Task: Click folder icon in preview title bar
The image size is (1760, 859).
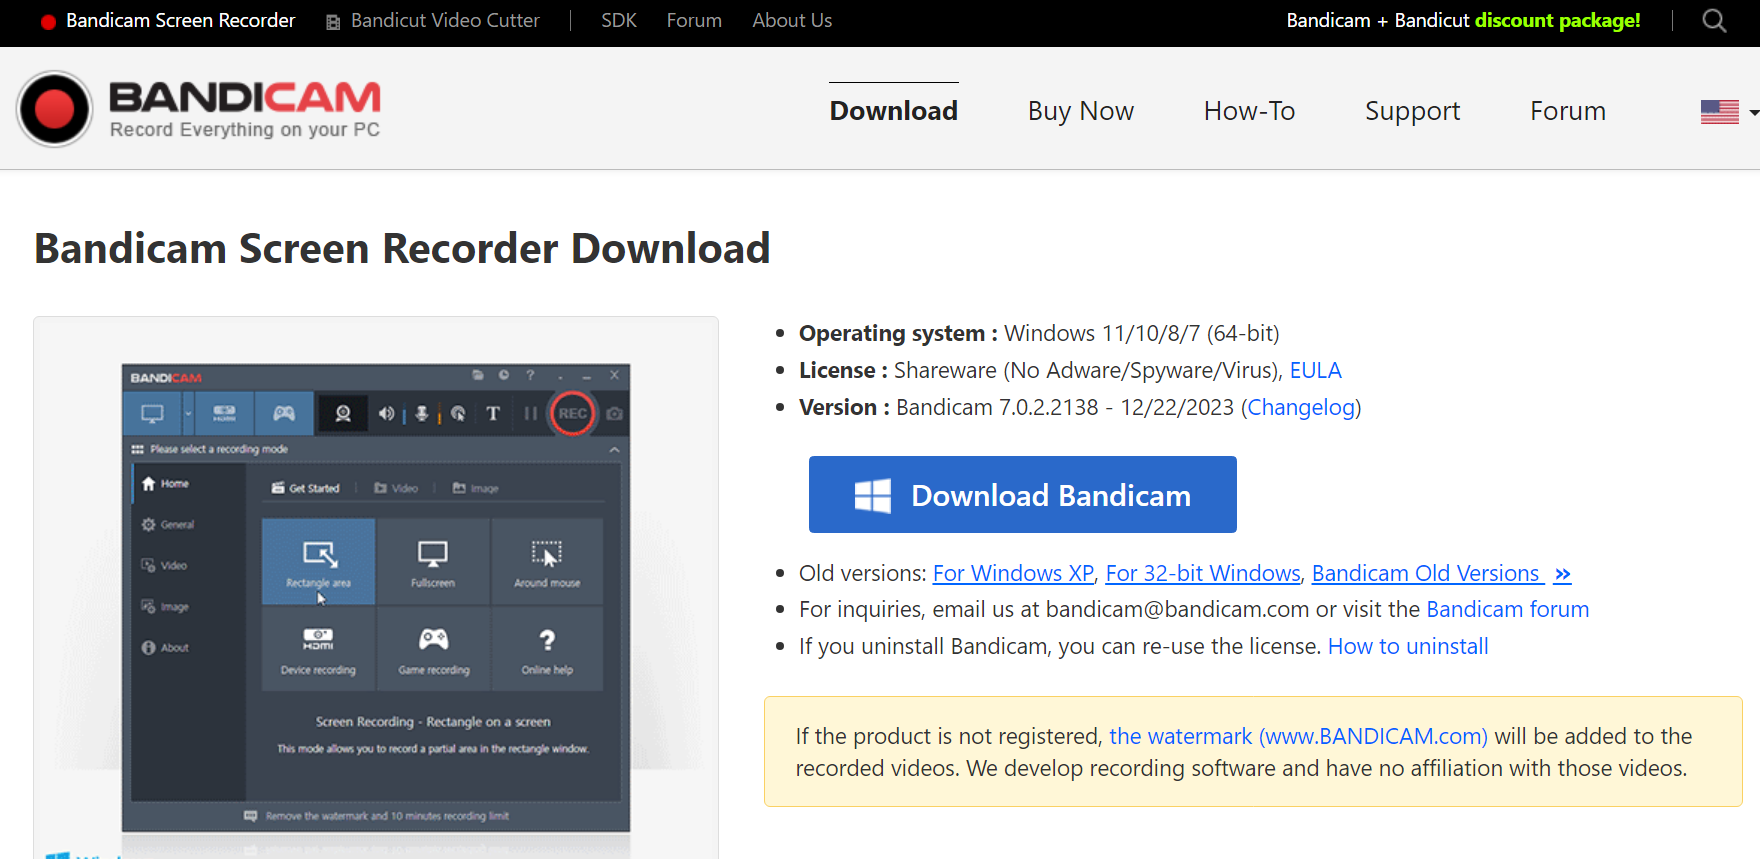Action: (478, 375)
